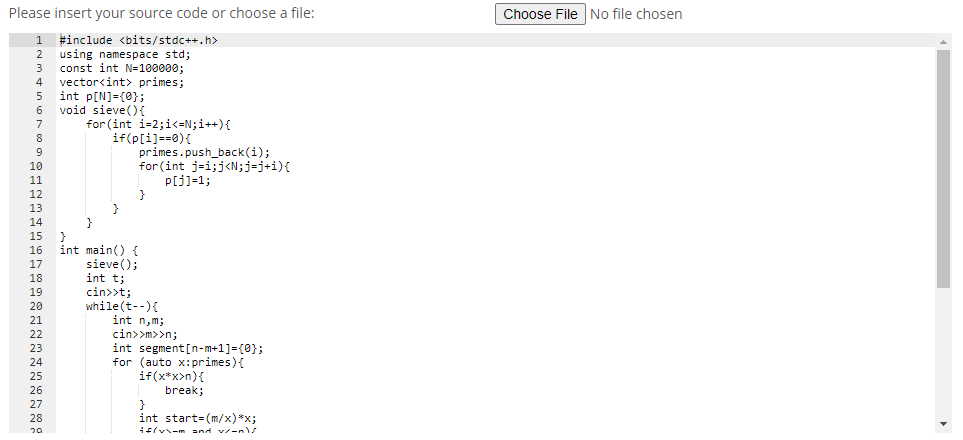Click the 'while(t--){' code line
The width and height of the screenshot is (963, 440).
click(x=122, y=306)
